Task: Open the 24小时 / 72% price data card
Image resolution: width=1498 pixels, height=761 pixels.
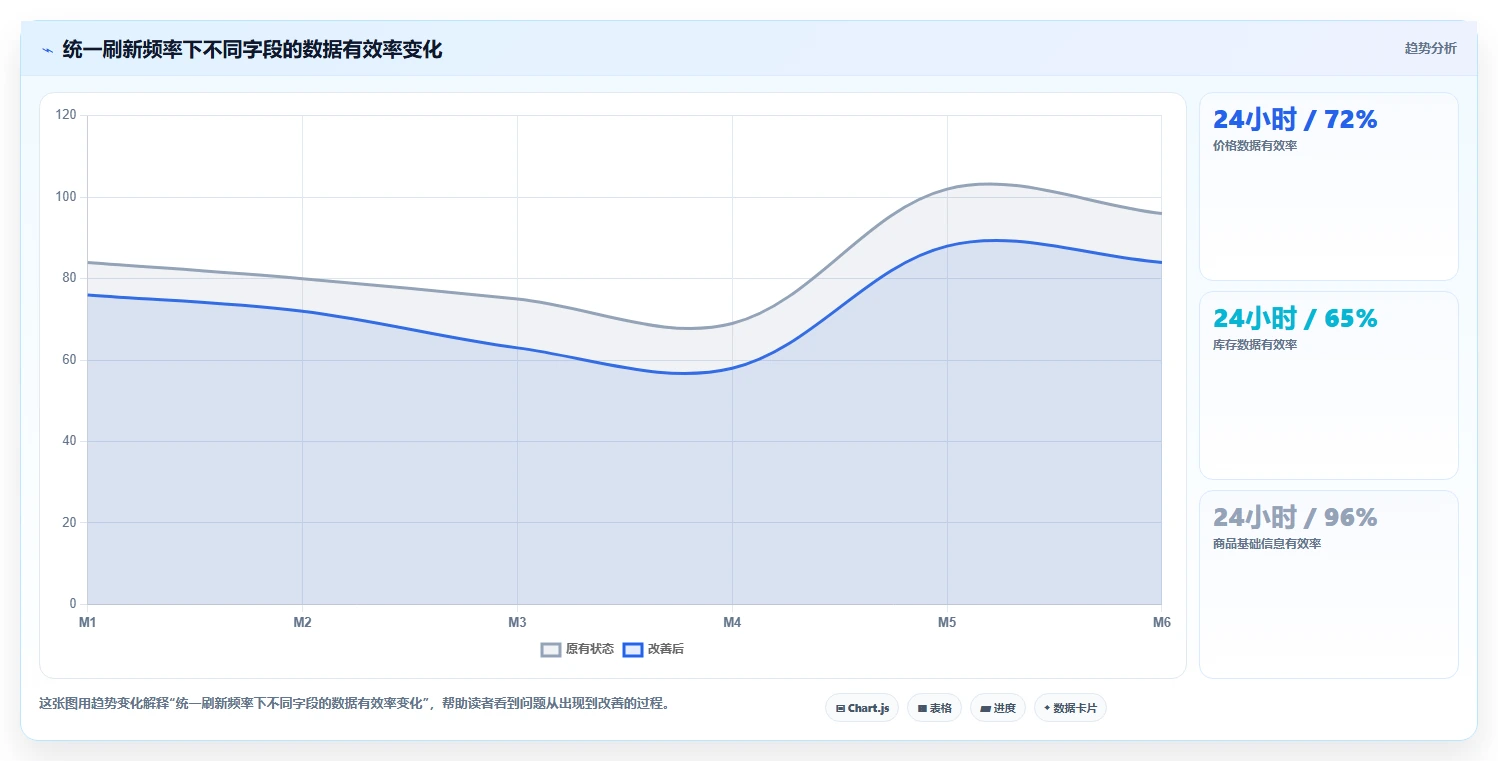Action: (1328, 186)
